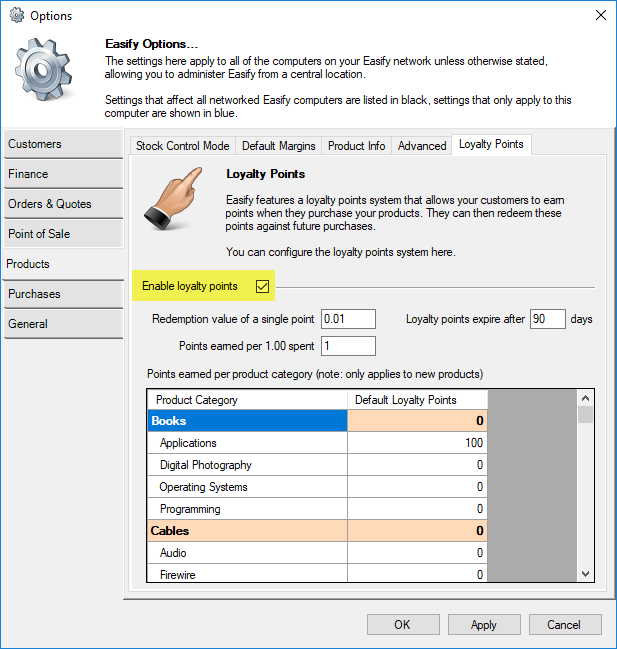Open the Orders & Quotes section
The image size is (617, 649).
point(63,204)
